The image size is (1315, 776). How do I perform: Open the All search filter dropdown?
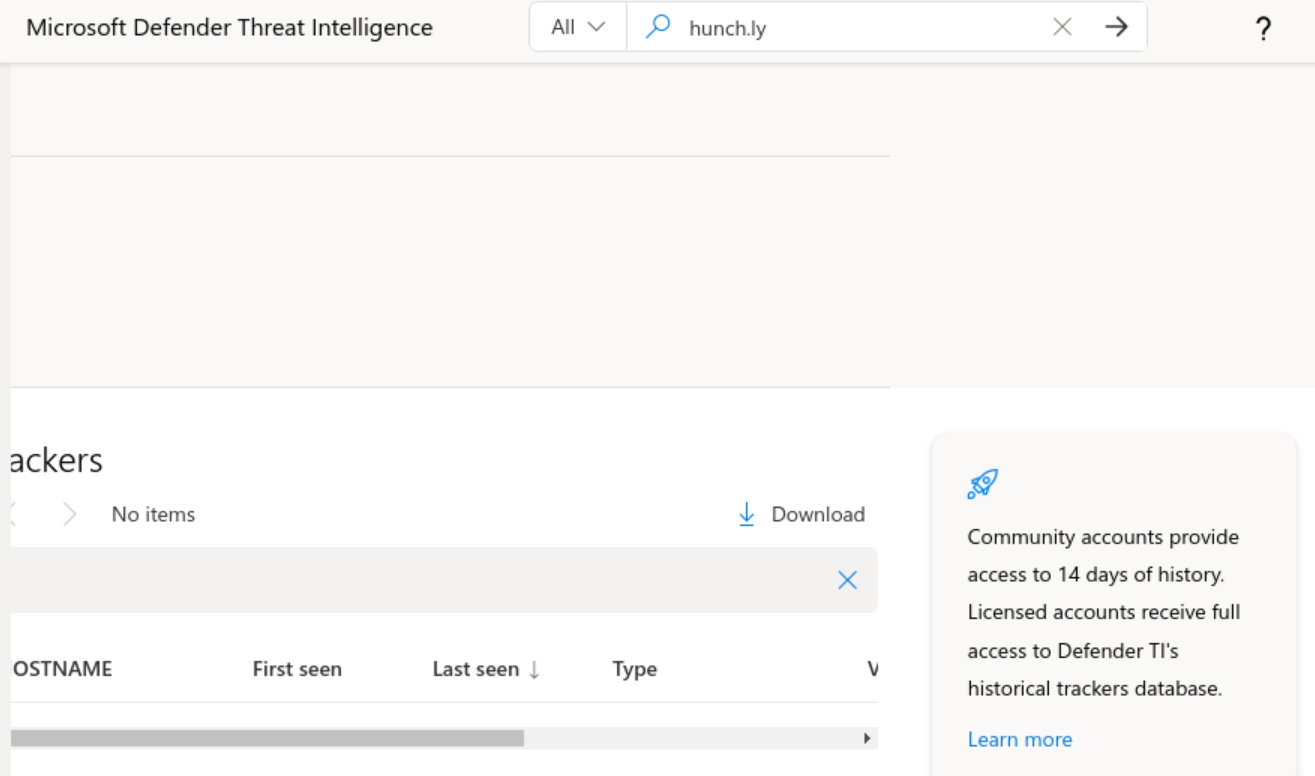click(578, 27)
